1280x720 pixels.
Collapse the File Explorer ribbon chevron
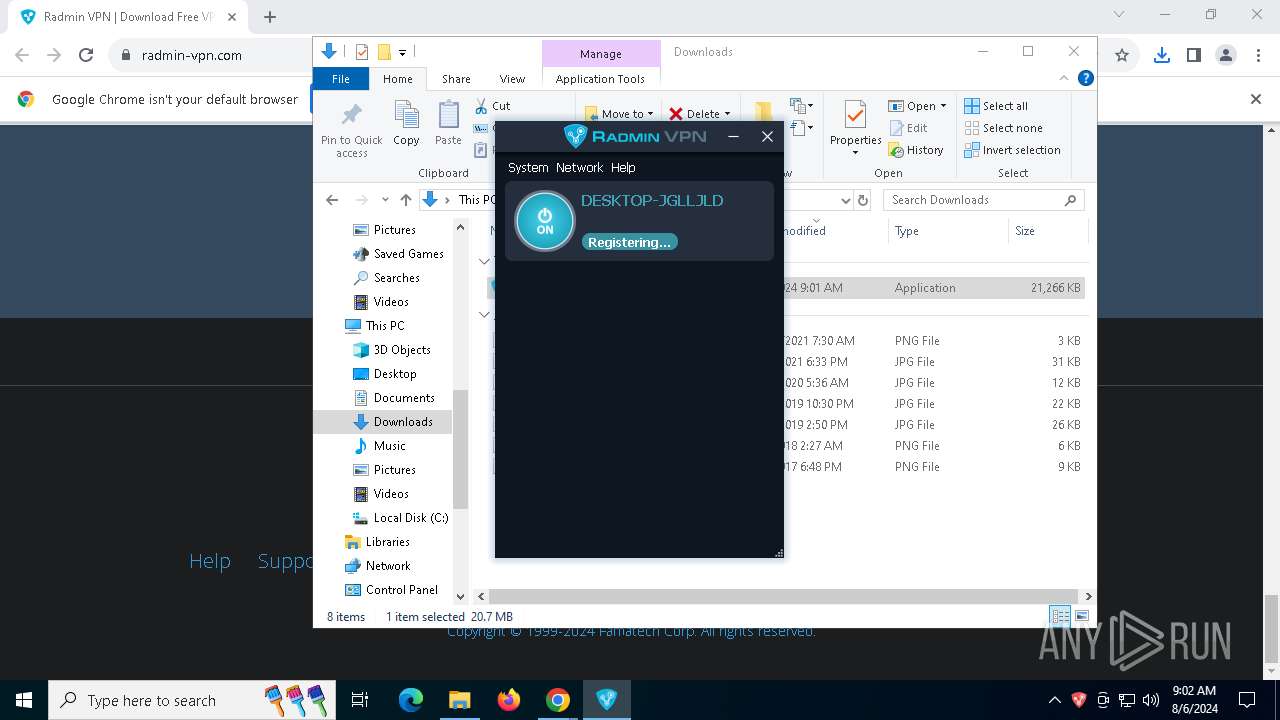(1064, 78)
